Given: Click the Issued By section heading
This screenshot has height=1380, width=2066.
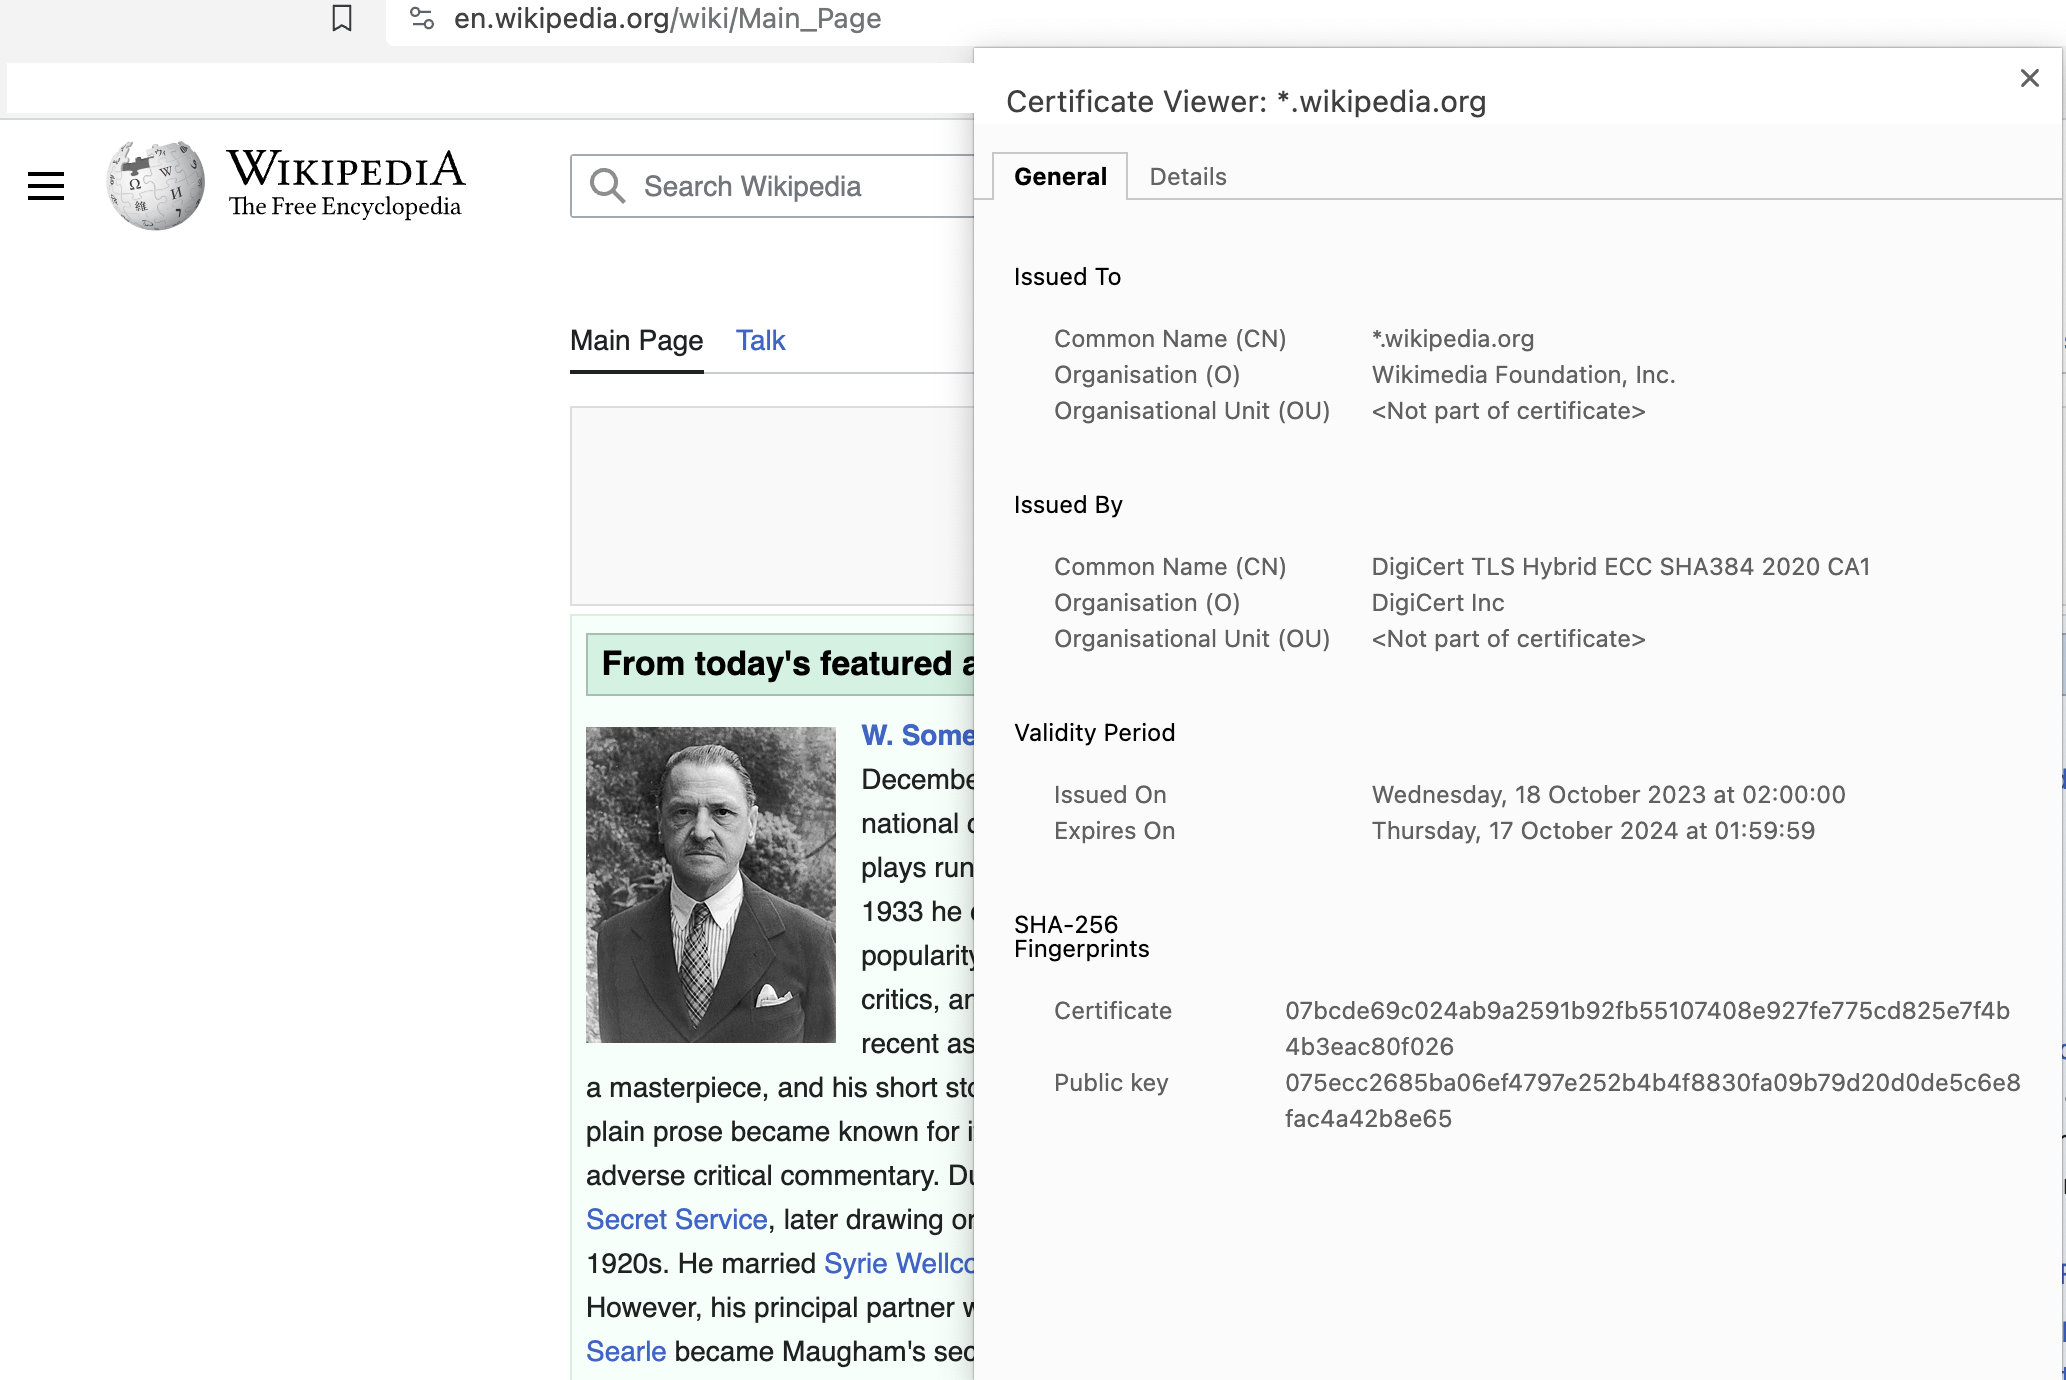Looking at the screenshot, I should [x=1068, y=505].
